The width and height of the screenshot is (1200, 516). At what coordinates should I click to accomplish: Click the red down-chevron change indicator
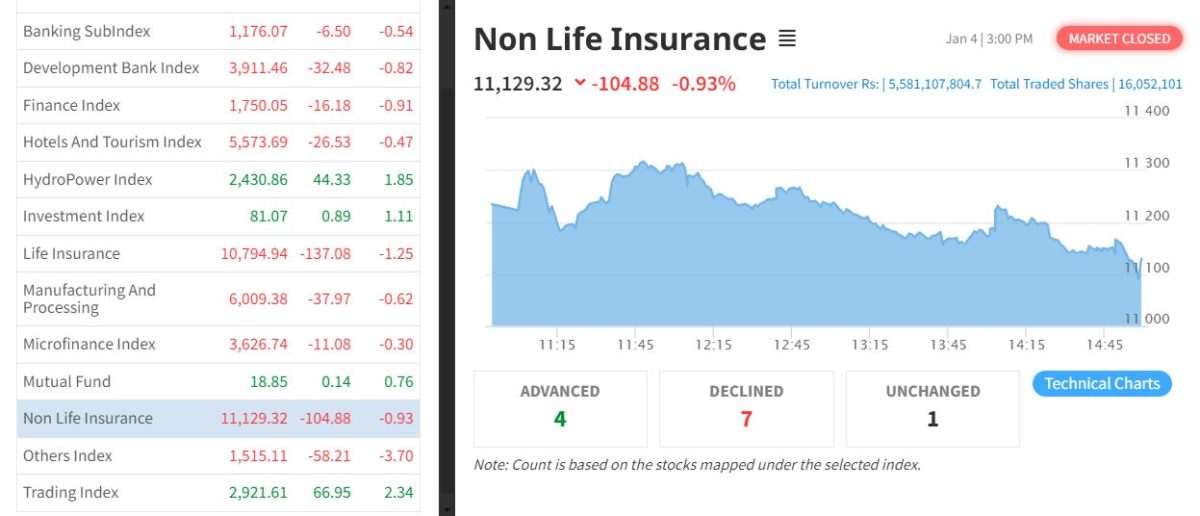coord(580,84)
